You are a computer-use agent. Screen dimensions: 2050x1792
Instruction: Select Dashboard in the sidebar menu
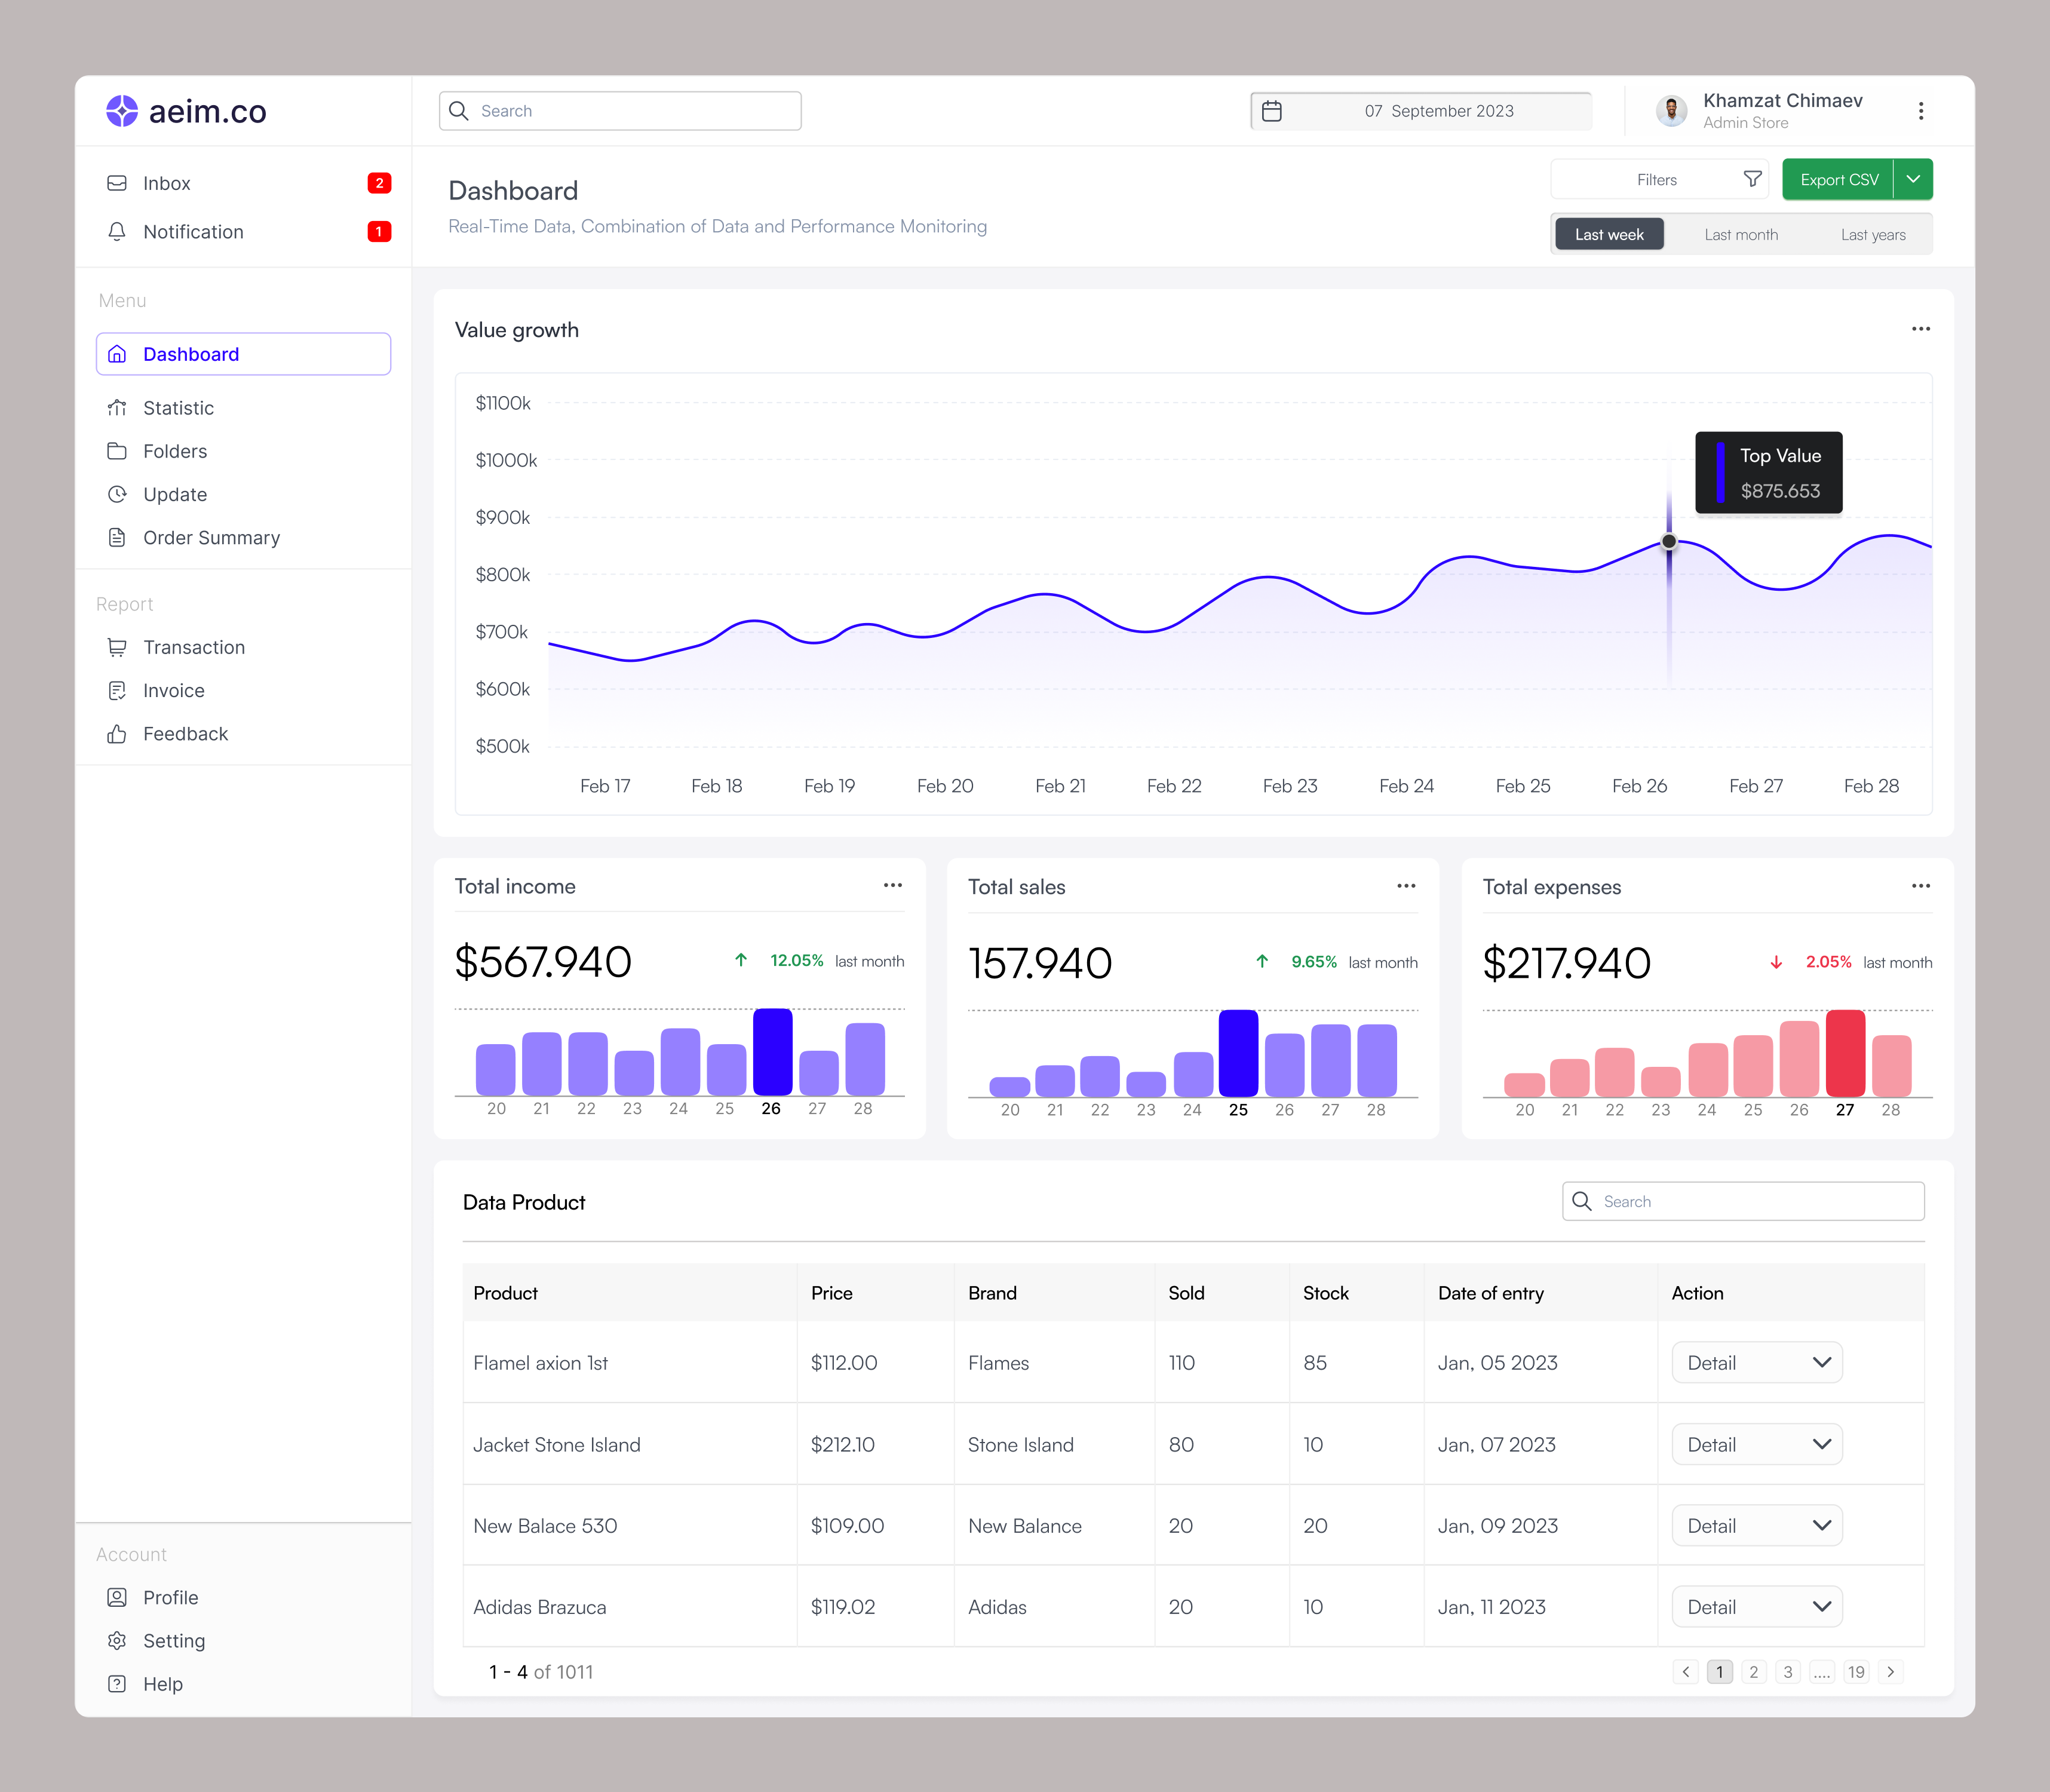point(191,354)
